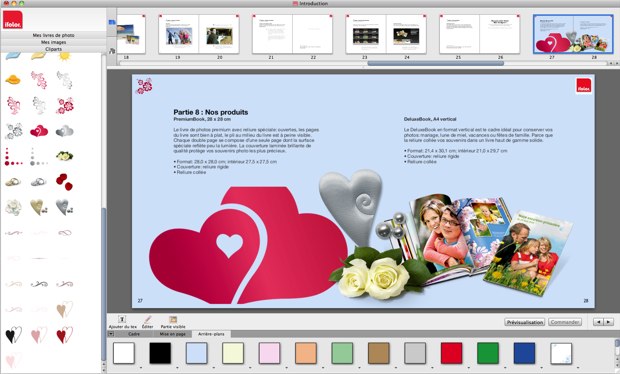Select the red rose petals clipart
The image size is (620, 374).
pyautogui.click(x=64, y=182)
